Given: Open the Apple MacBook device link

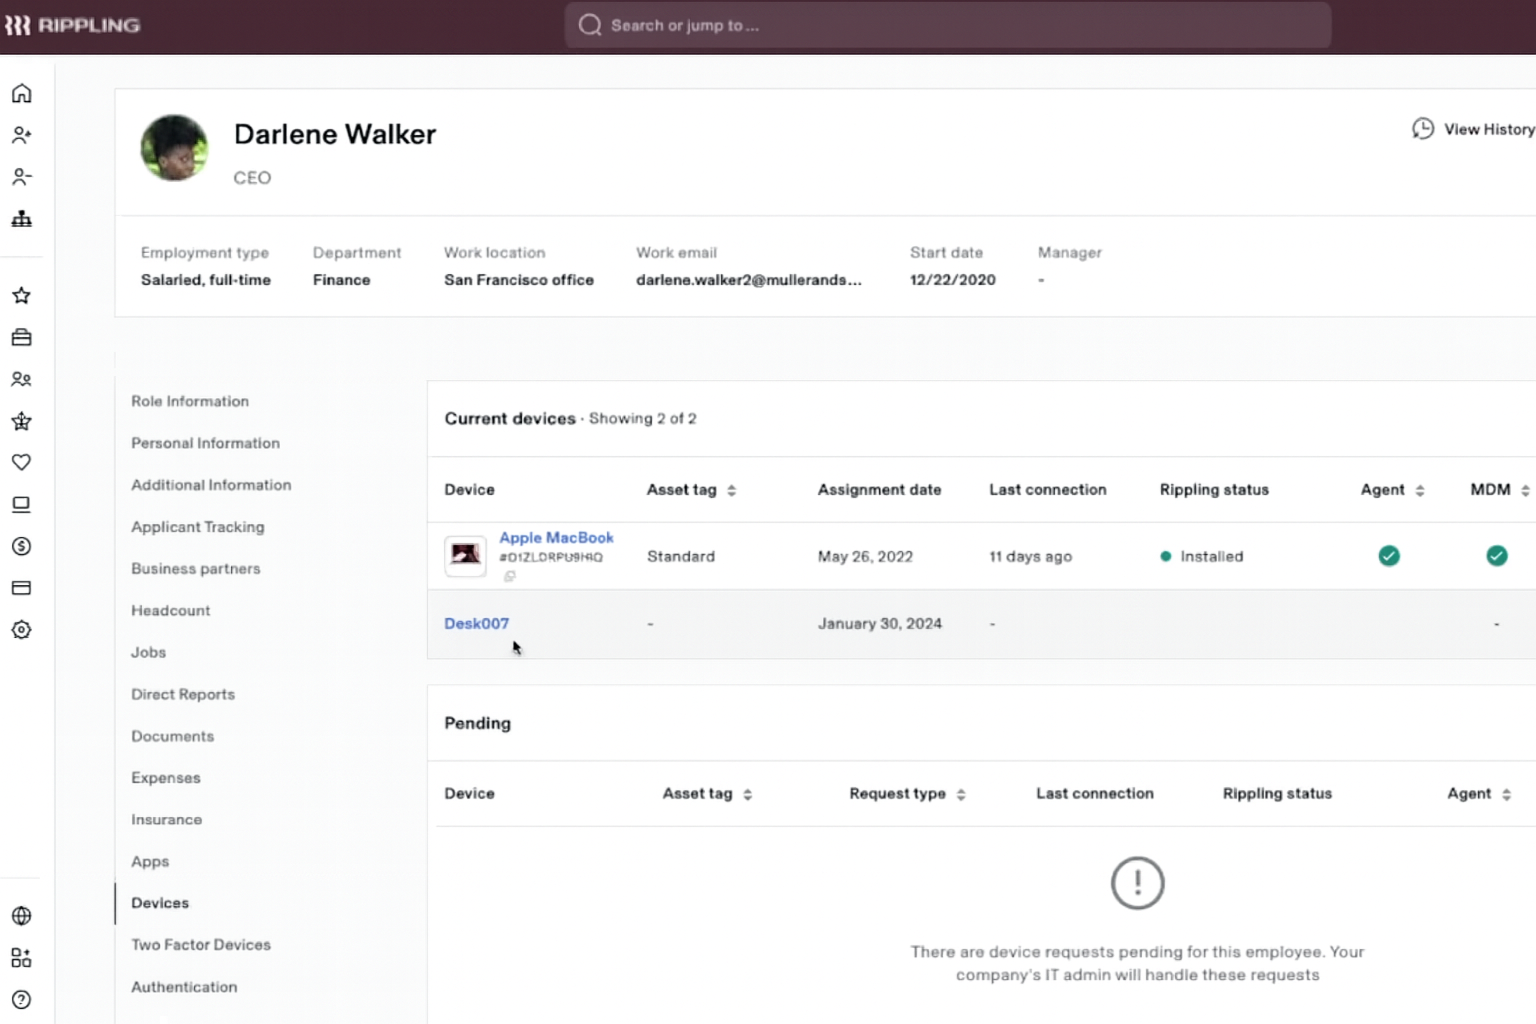Looking at the screenshot, I should coord(556,538).
